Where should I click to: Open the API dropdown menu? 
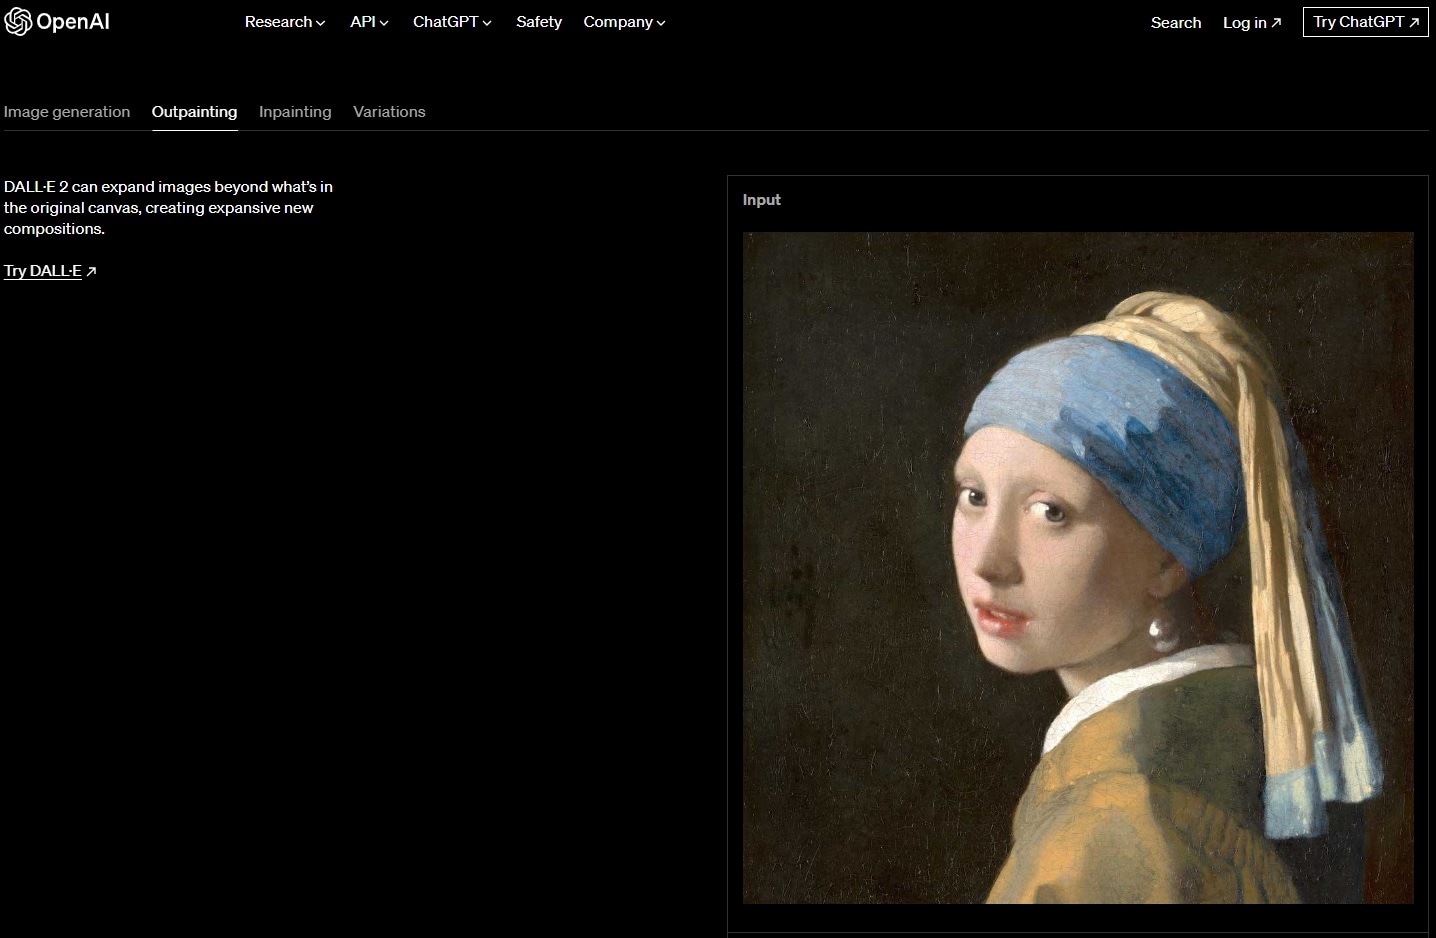click(369, 22)
